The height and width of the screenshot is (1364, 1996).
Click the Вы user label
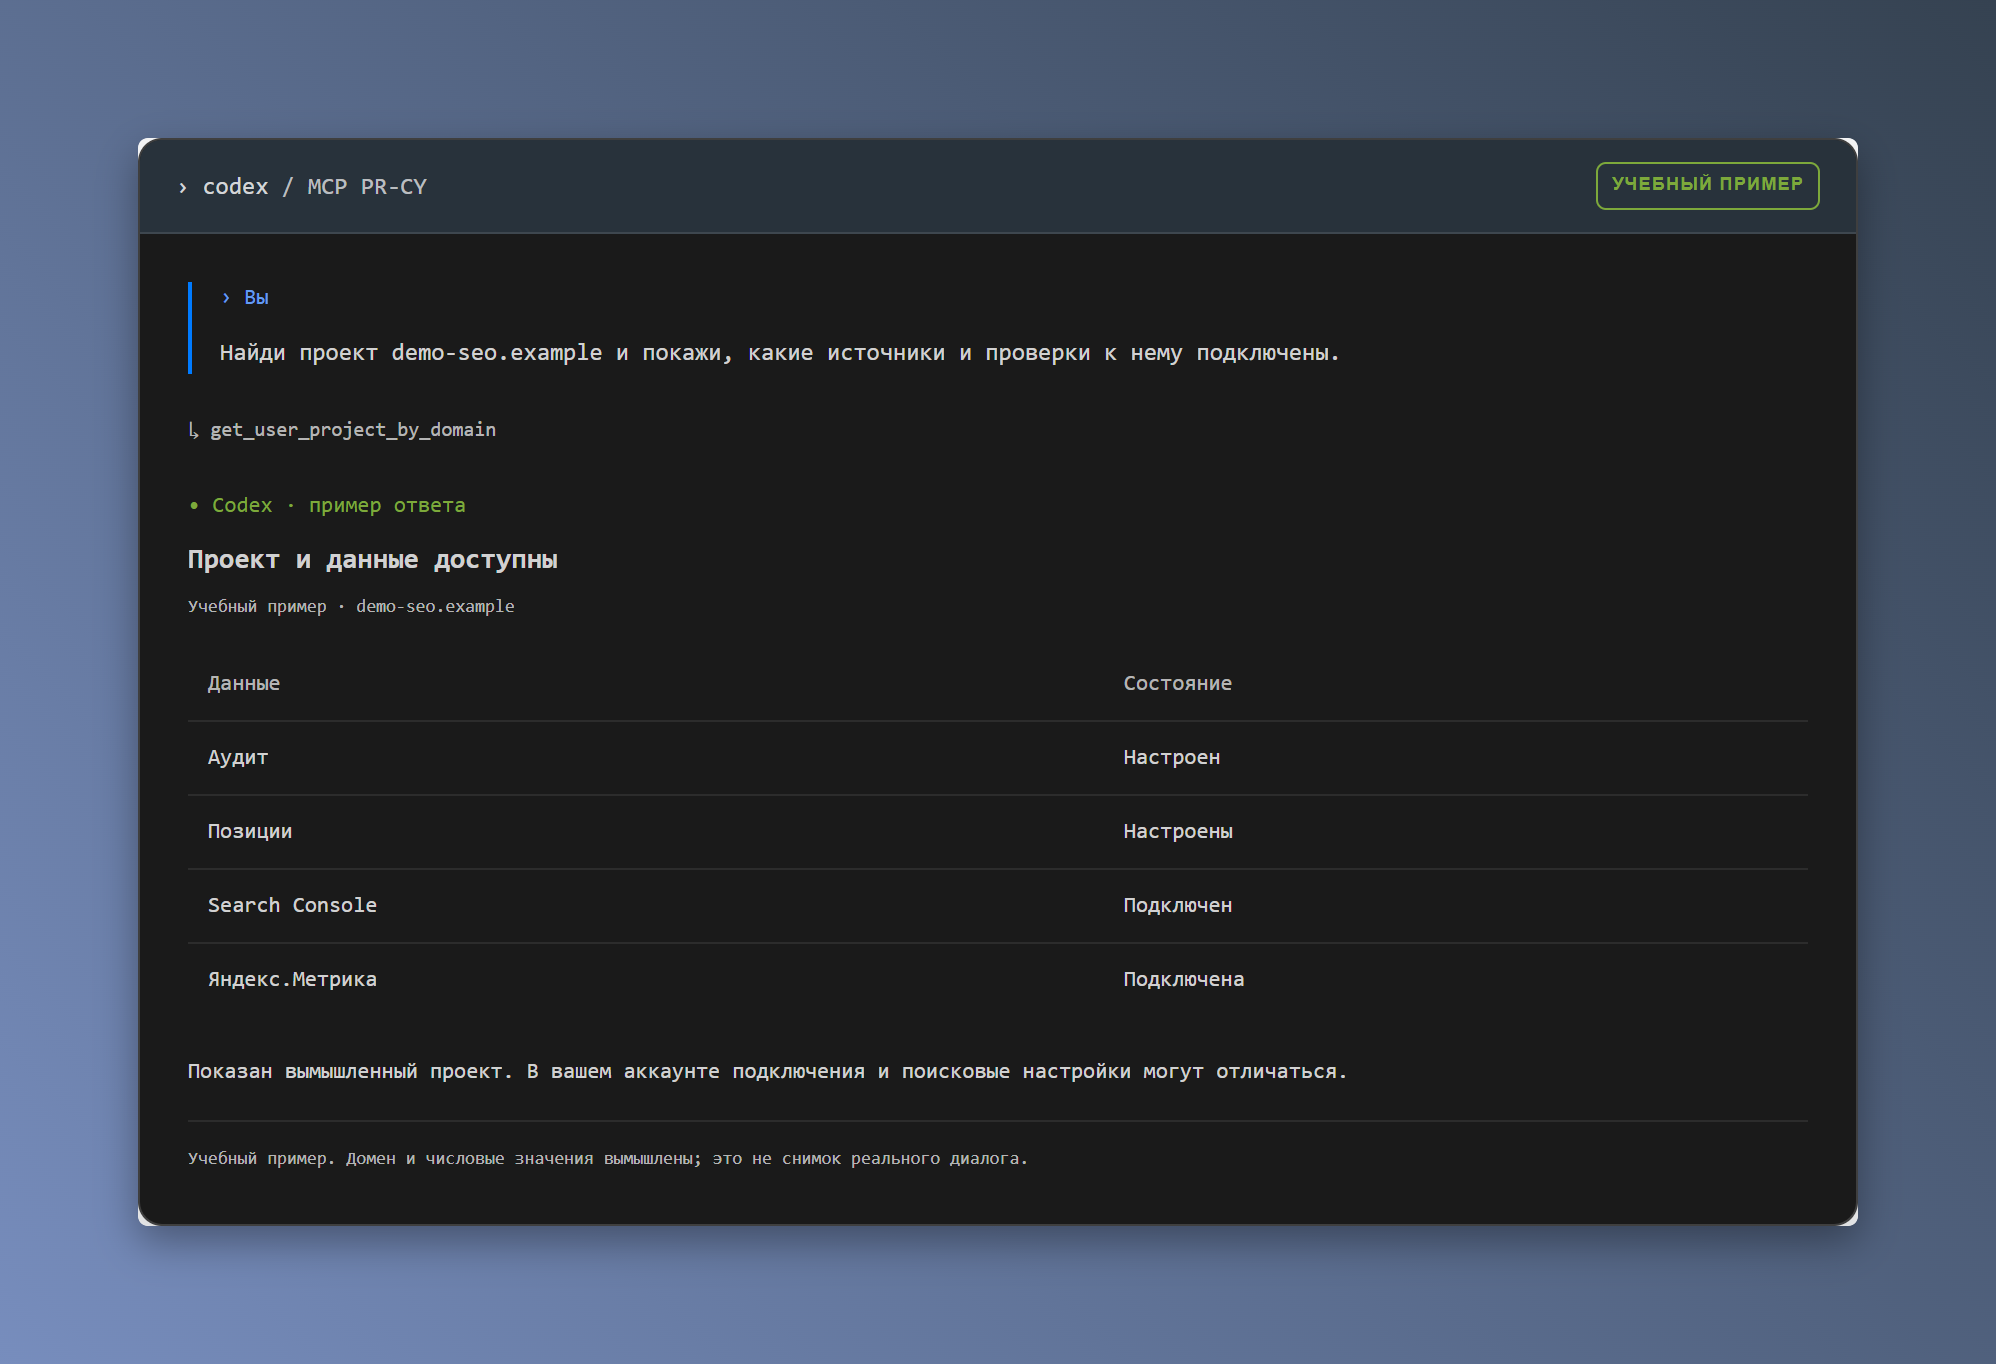(x=256, y=298)
